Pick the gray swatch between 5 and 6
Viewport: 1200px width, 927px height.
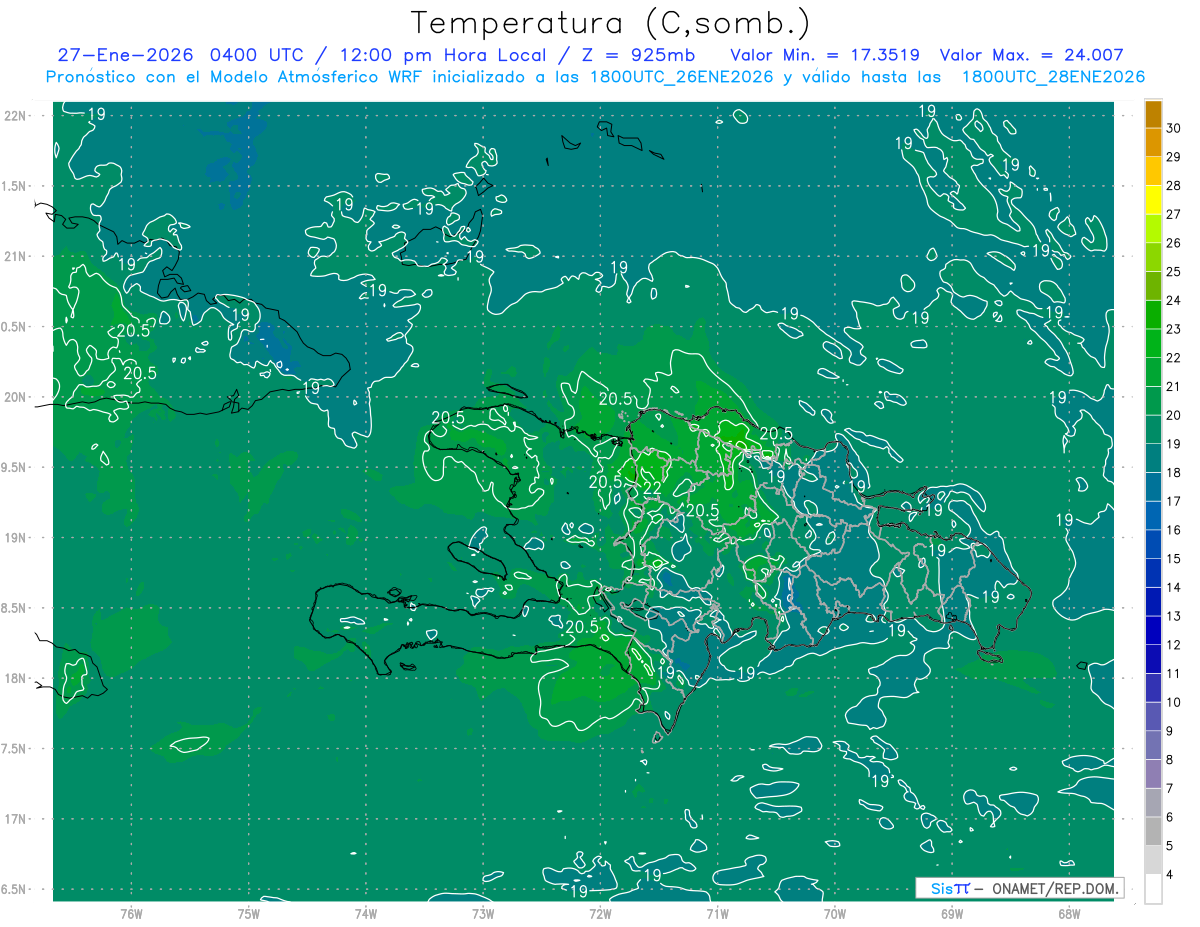click(x=1153, y=832)
